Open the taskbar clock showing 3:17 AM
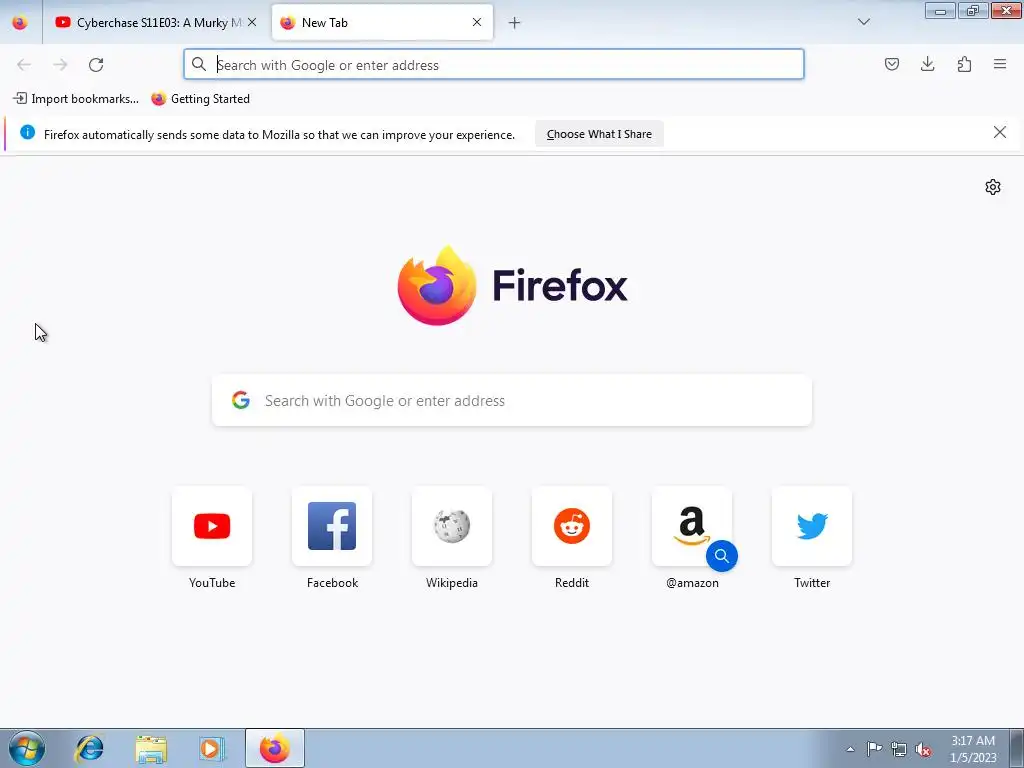This screenshot has width=1024, height=768. pyautogui.click(x=973, y=749)
